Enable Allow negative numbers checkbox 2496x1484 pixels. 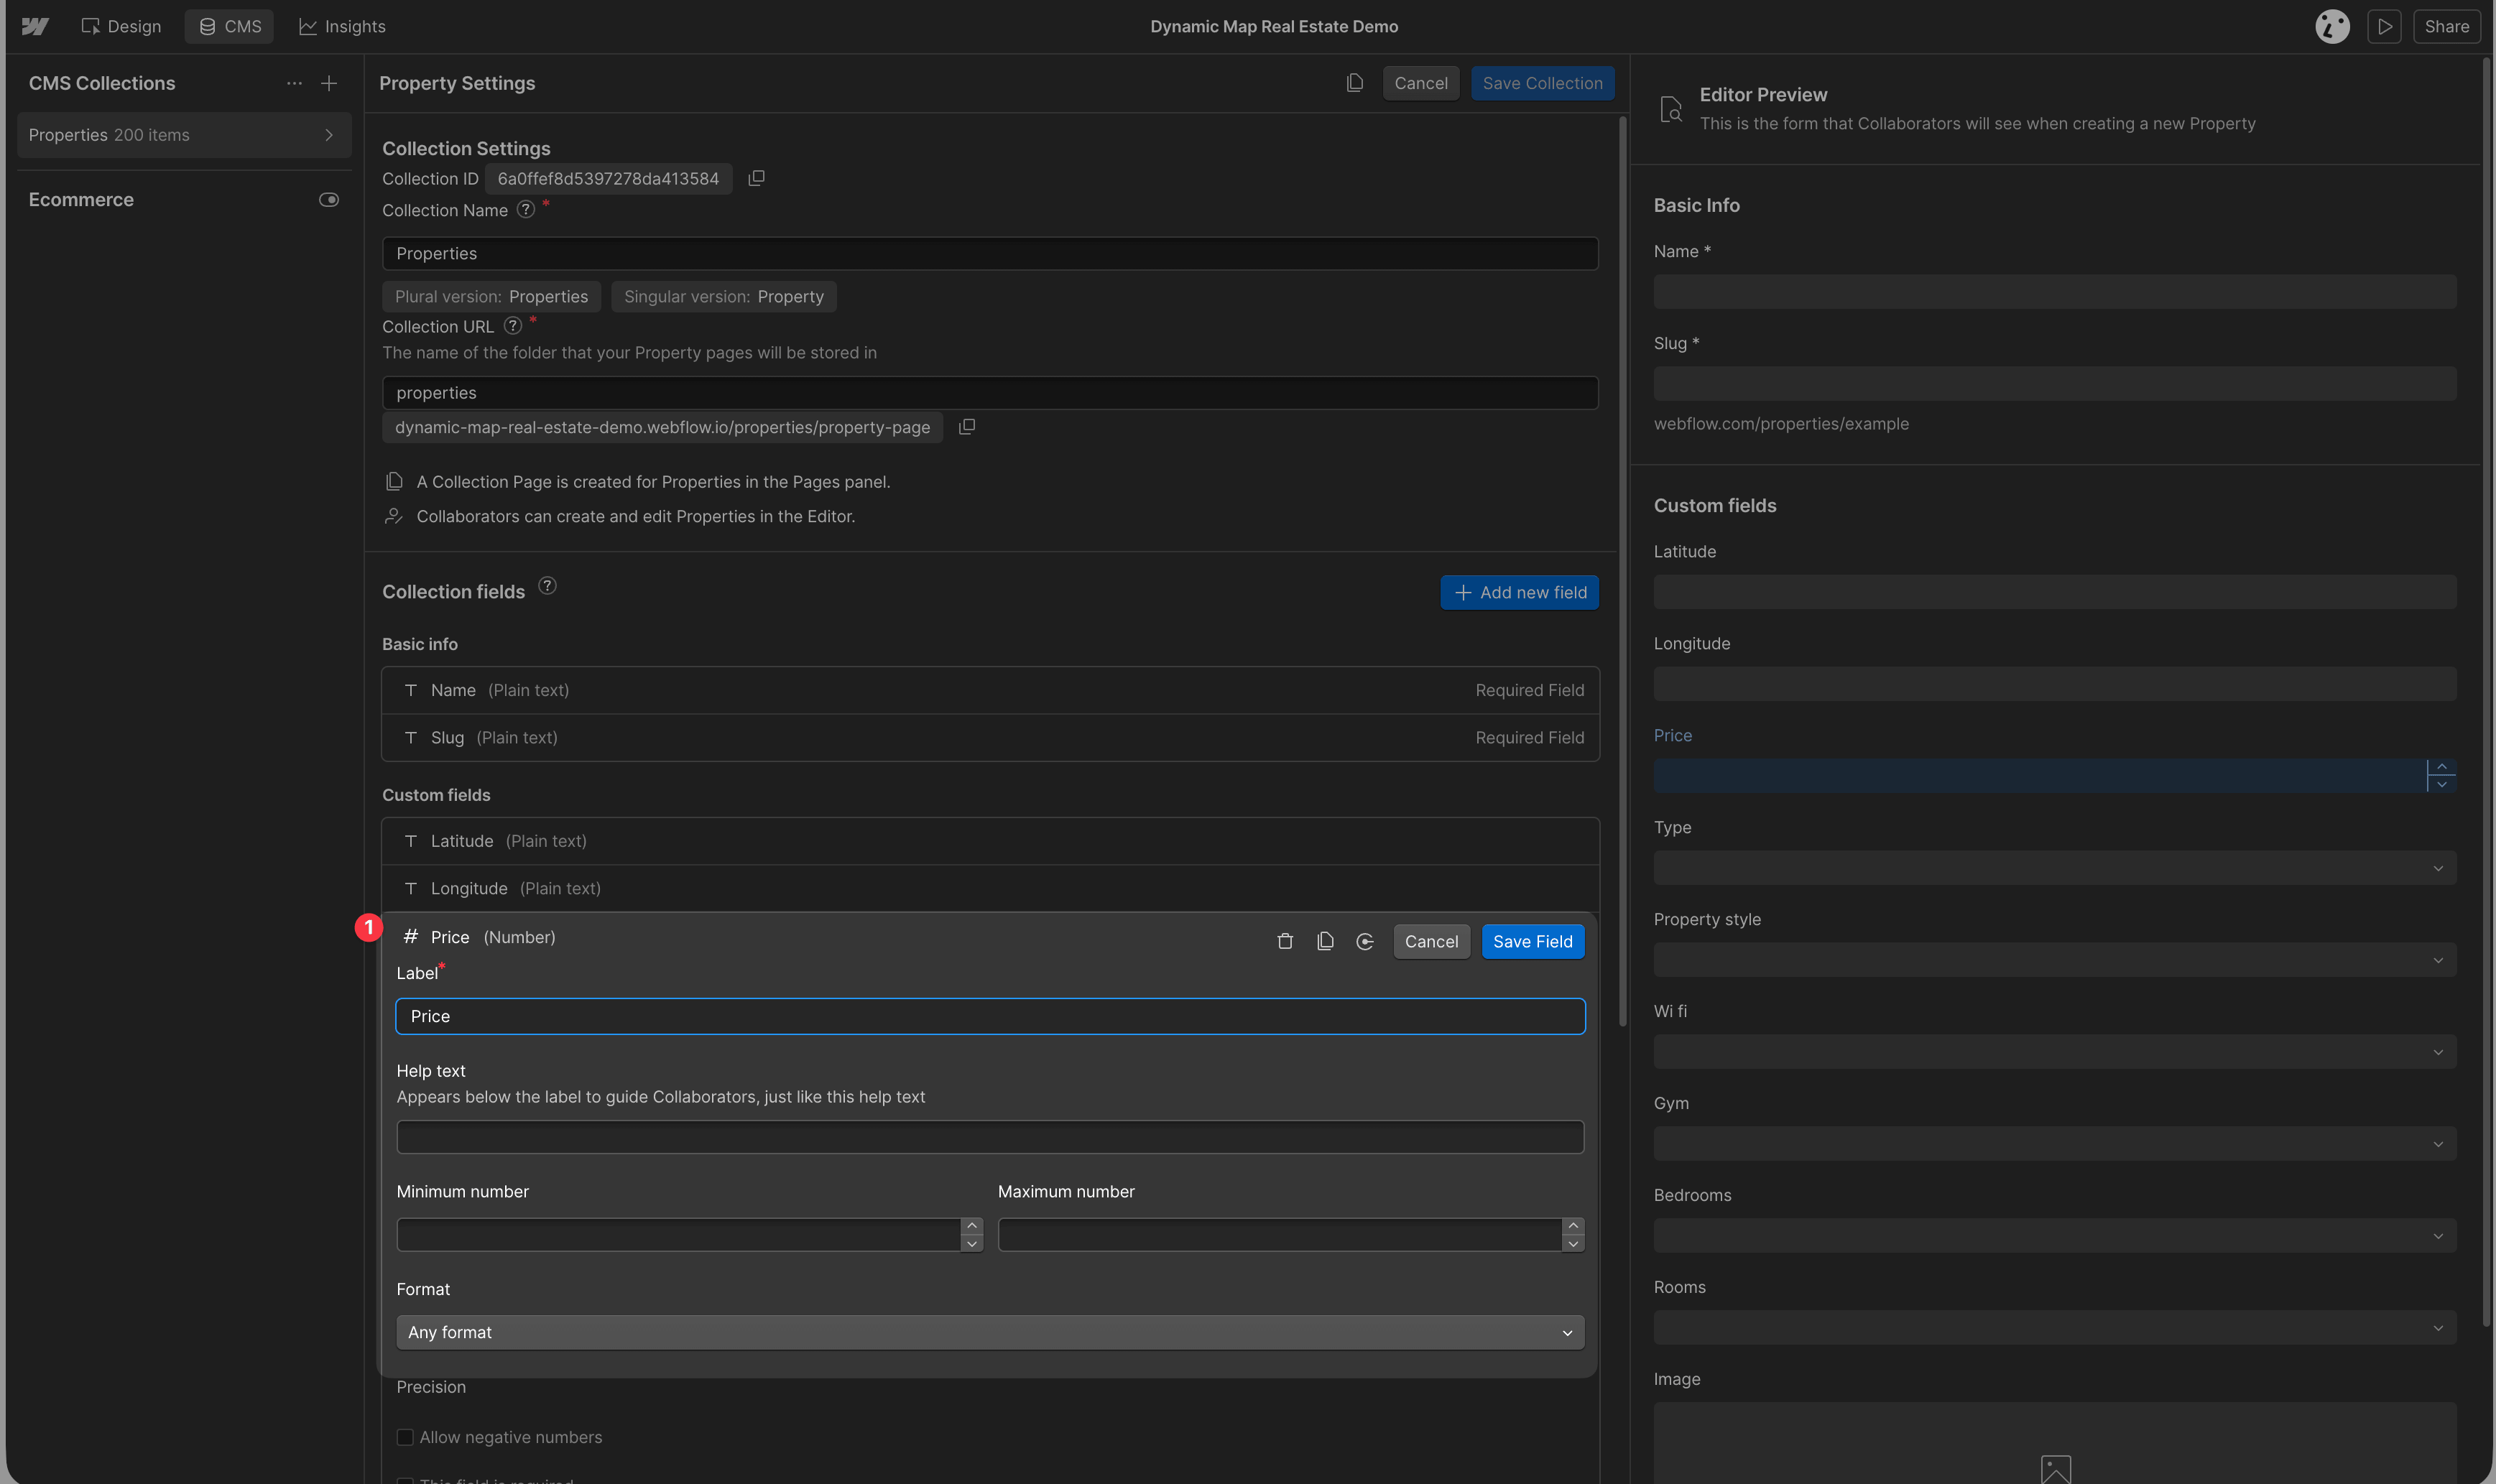click(x=405, y=1437)
